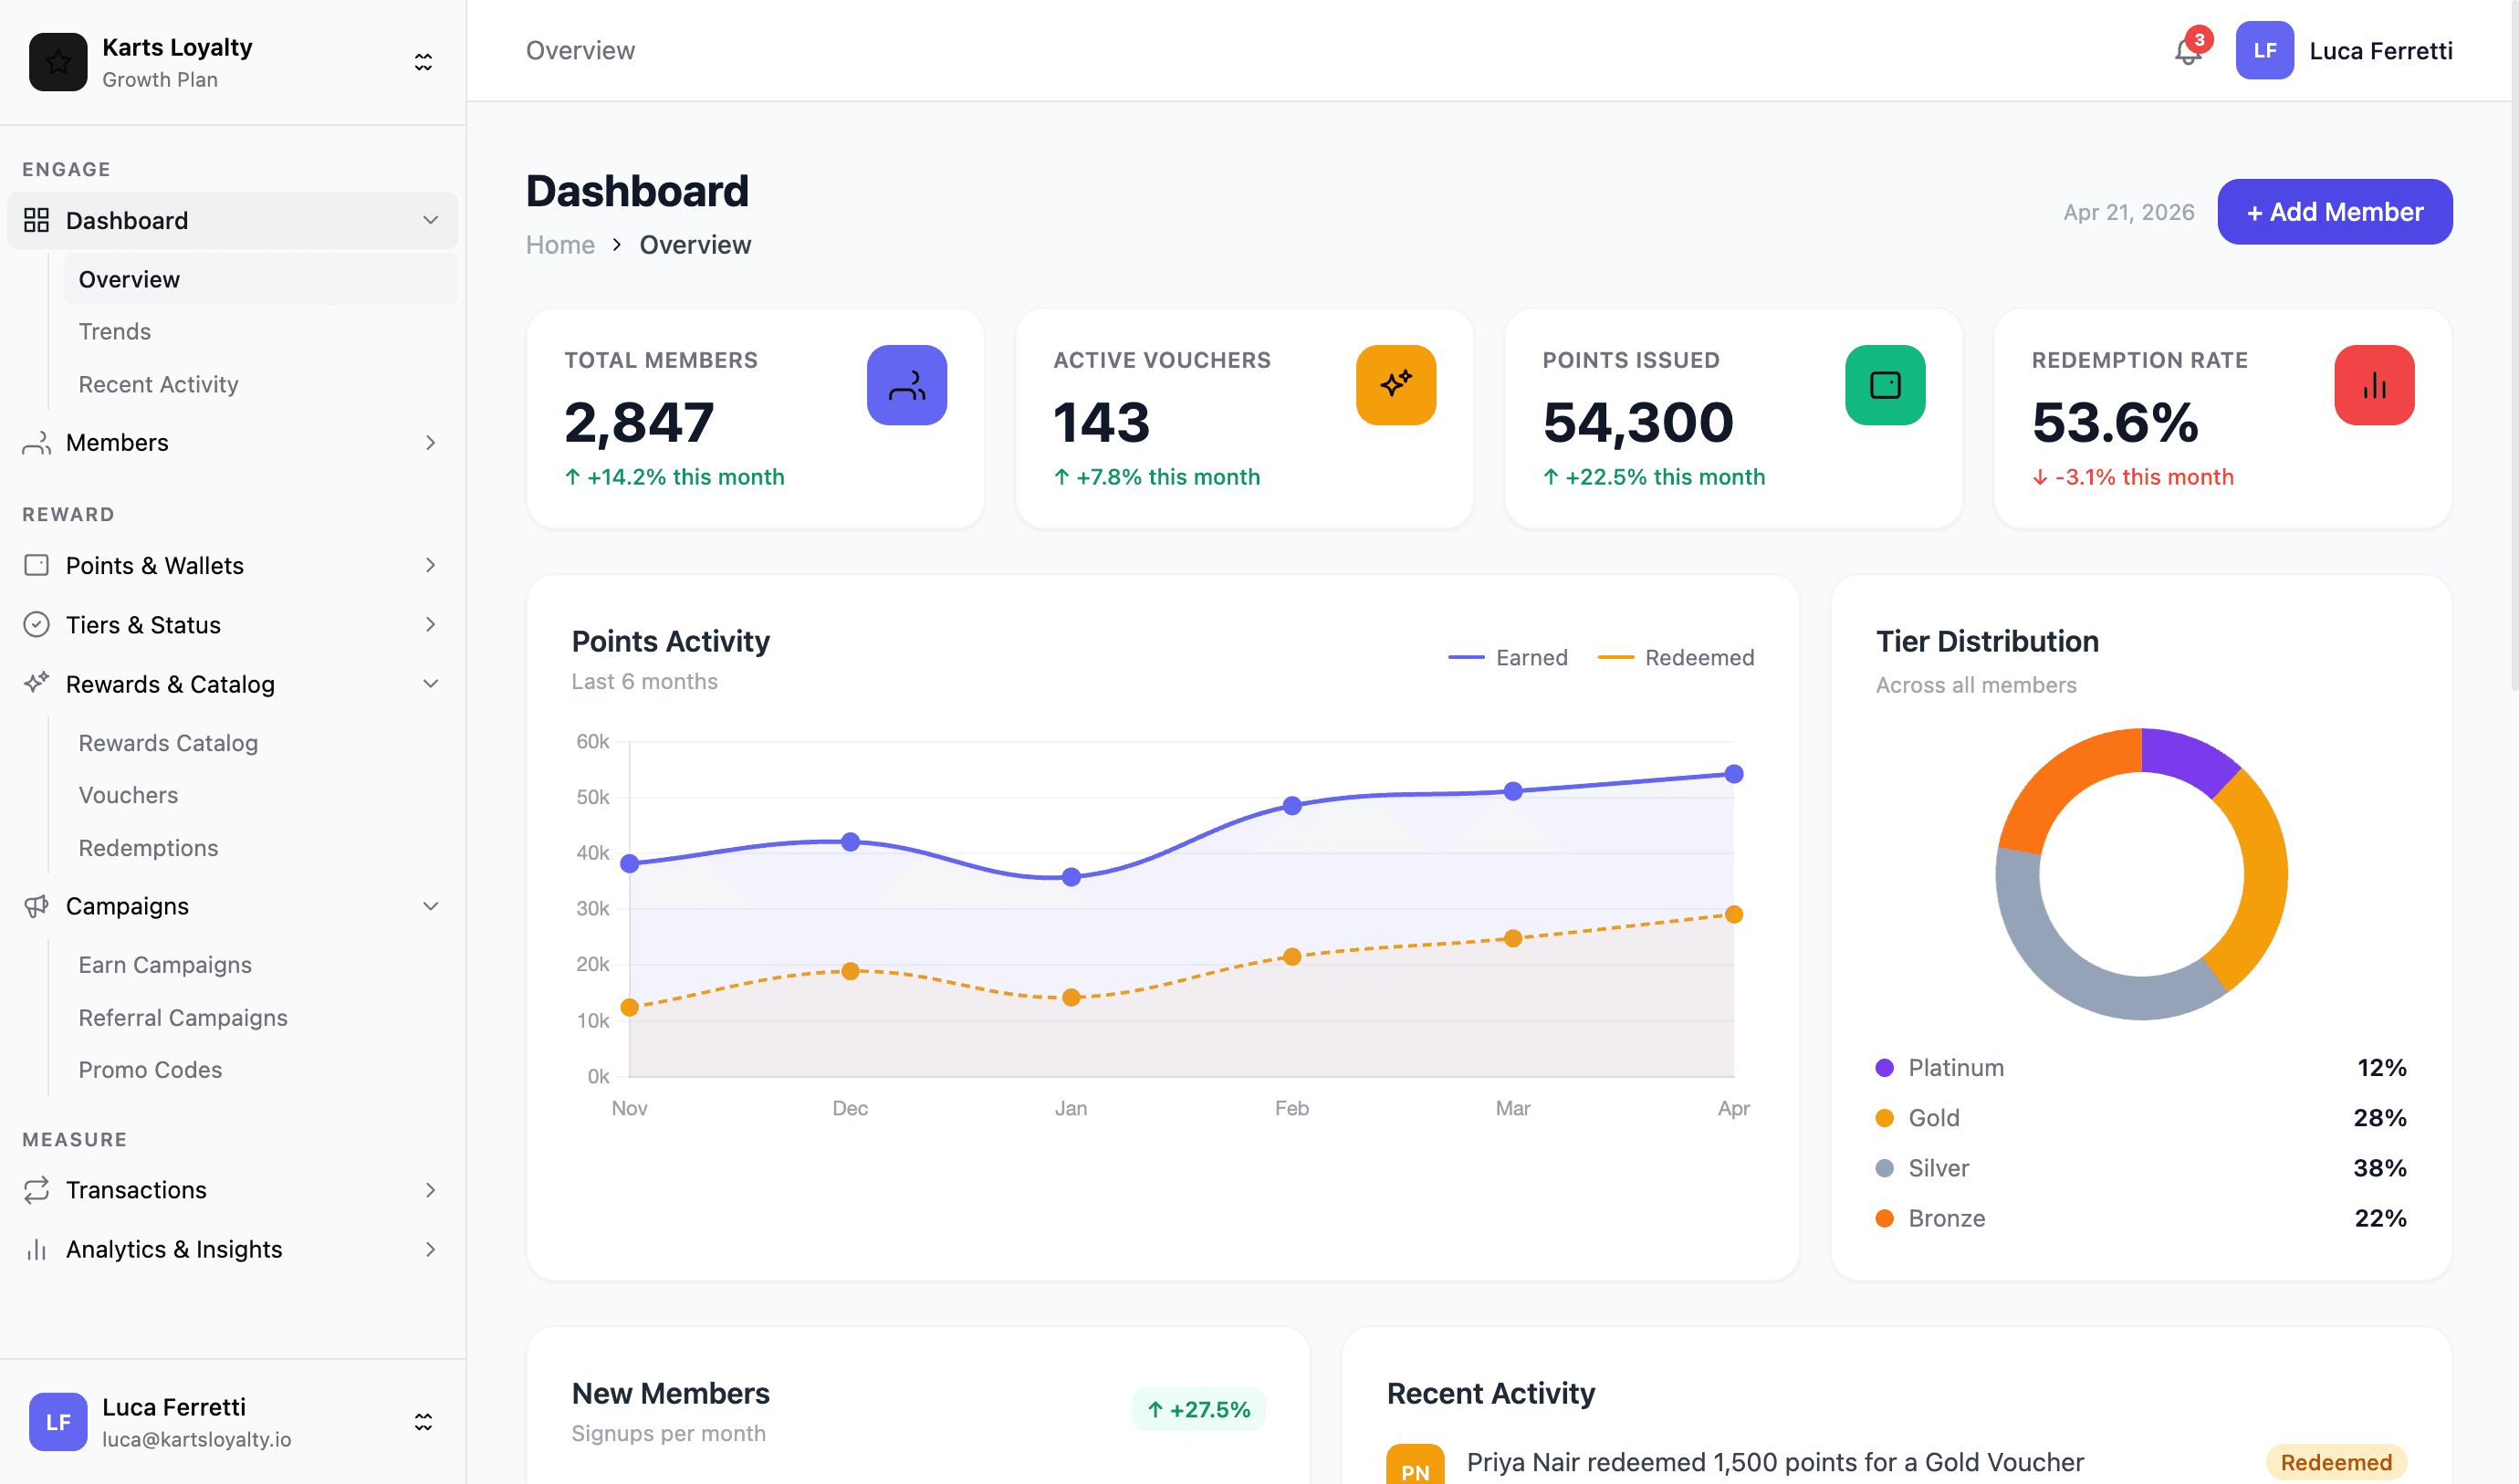Click the Add Member button

2333,212
